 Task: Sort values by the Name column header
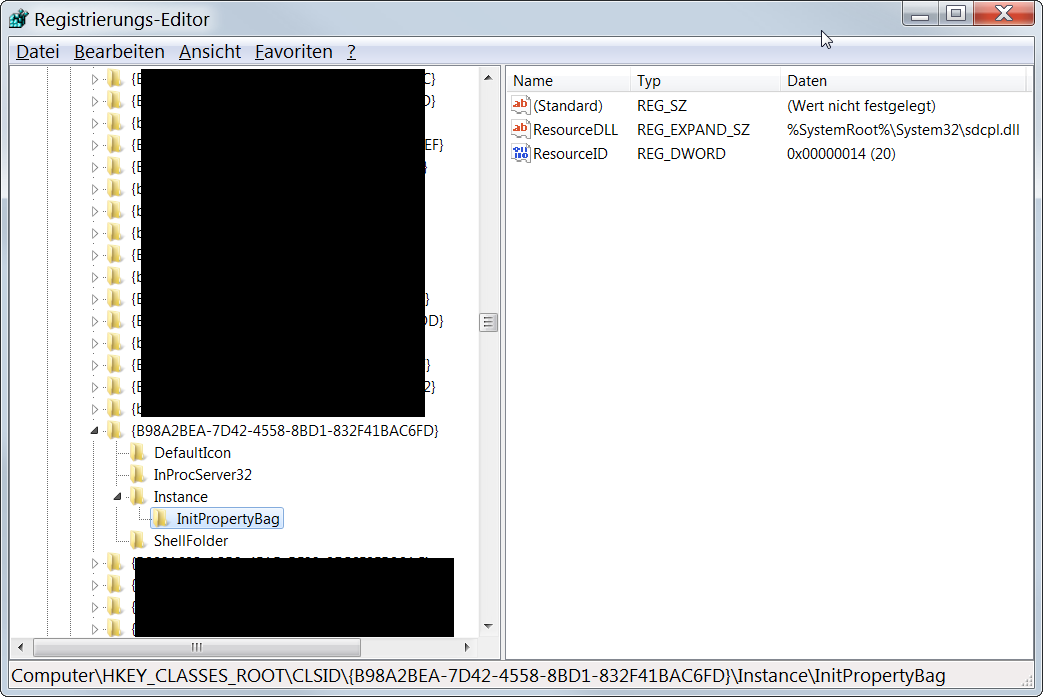click(569, 81)
